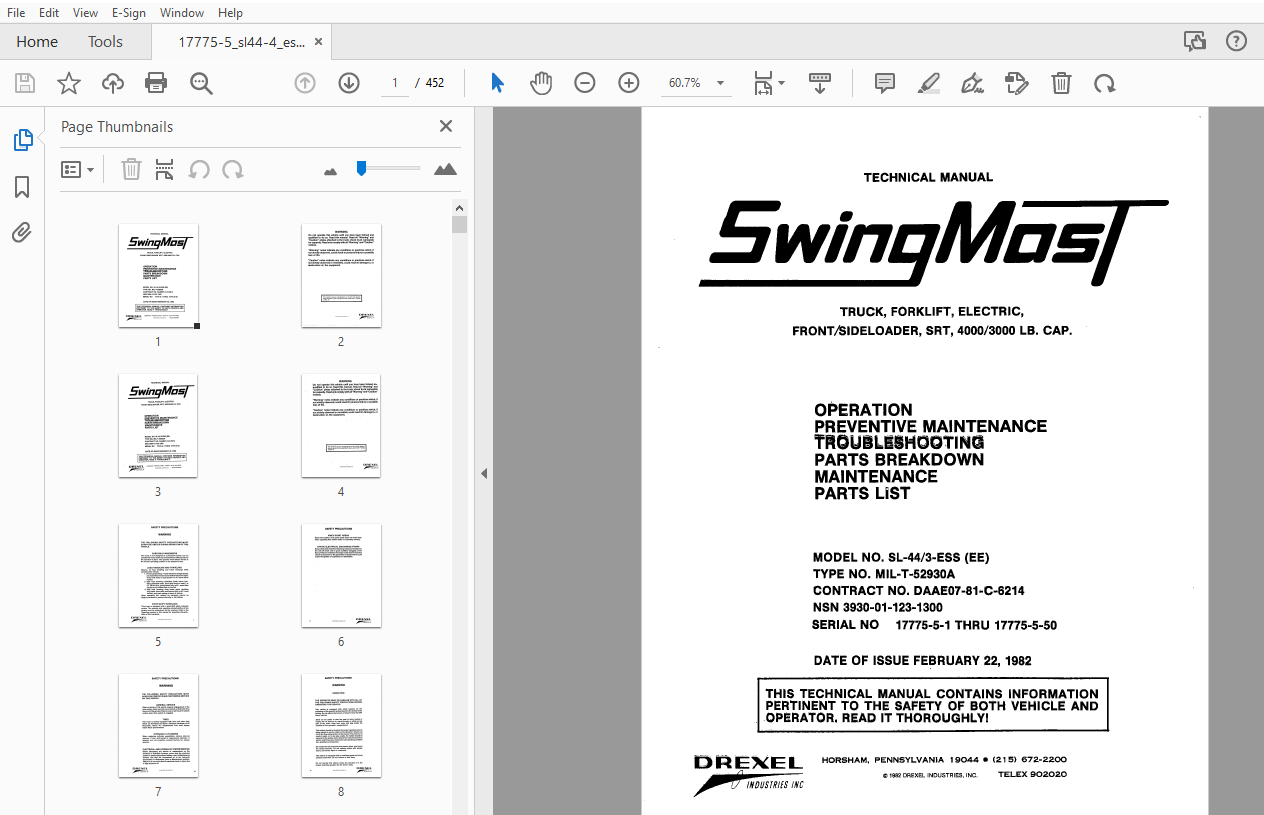Select page 1 thumbnail
Viewport: 1264px width, 815px height.
click(158, 275)
